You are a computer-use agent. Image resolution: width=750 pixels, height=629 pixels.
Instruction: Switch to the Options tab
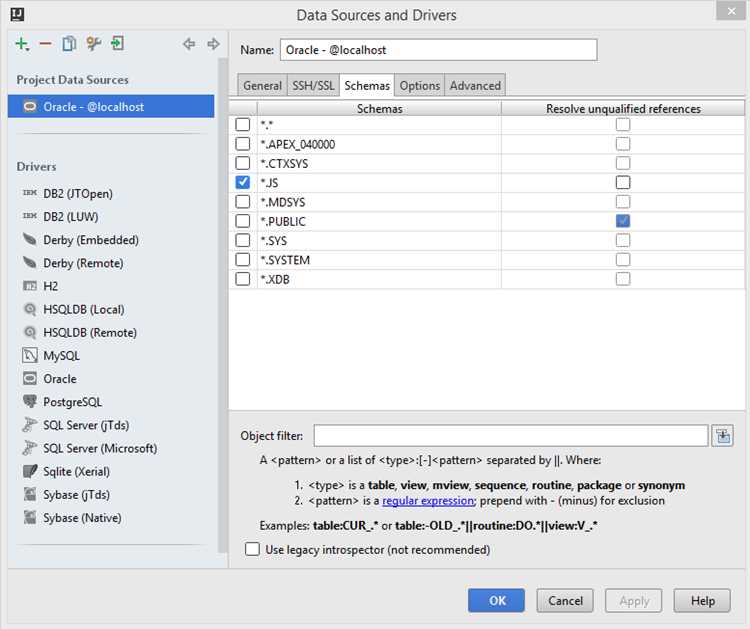click(419, 86)
